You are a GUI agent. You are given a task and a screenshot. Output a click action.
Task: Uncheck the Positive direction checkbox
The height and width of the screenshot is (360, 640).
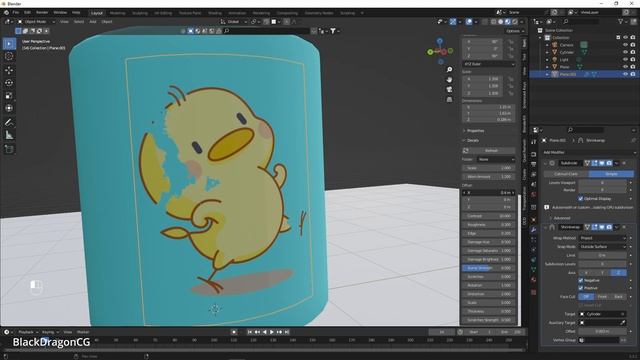581,288
